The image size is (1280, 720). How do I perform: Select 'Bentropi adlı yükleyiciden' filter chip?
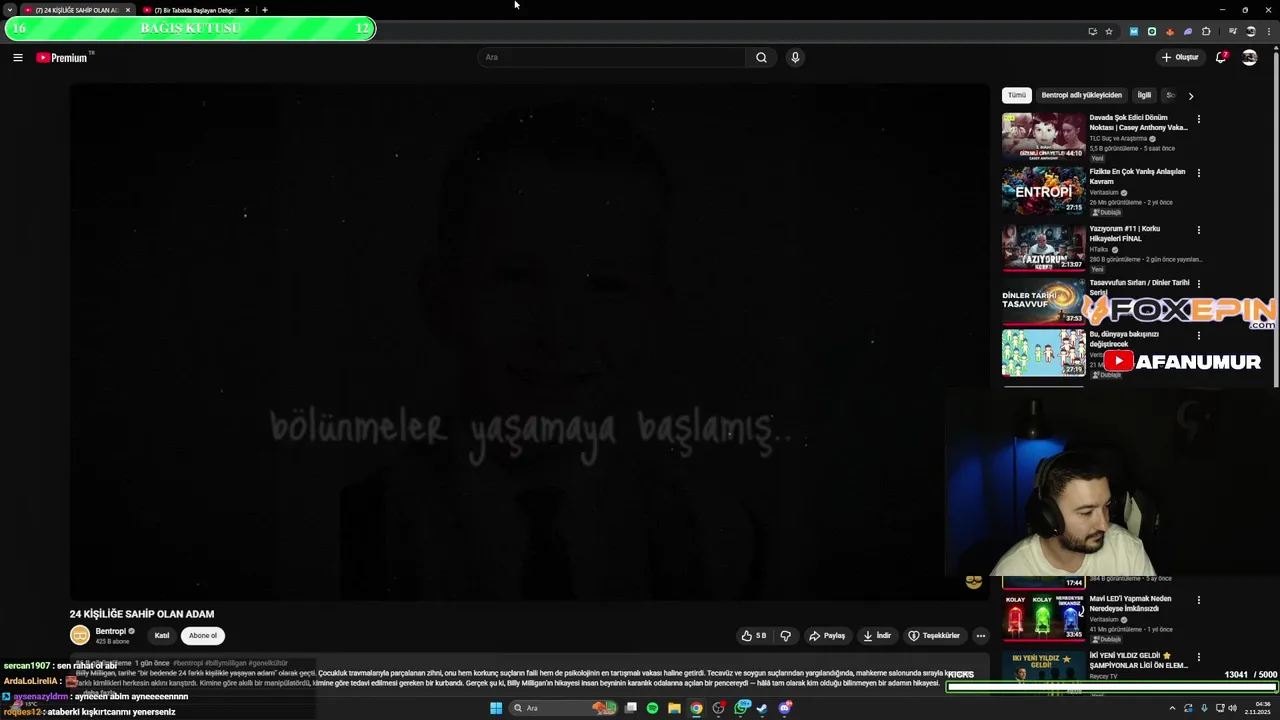(1081, 95)
